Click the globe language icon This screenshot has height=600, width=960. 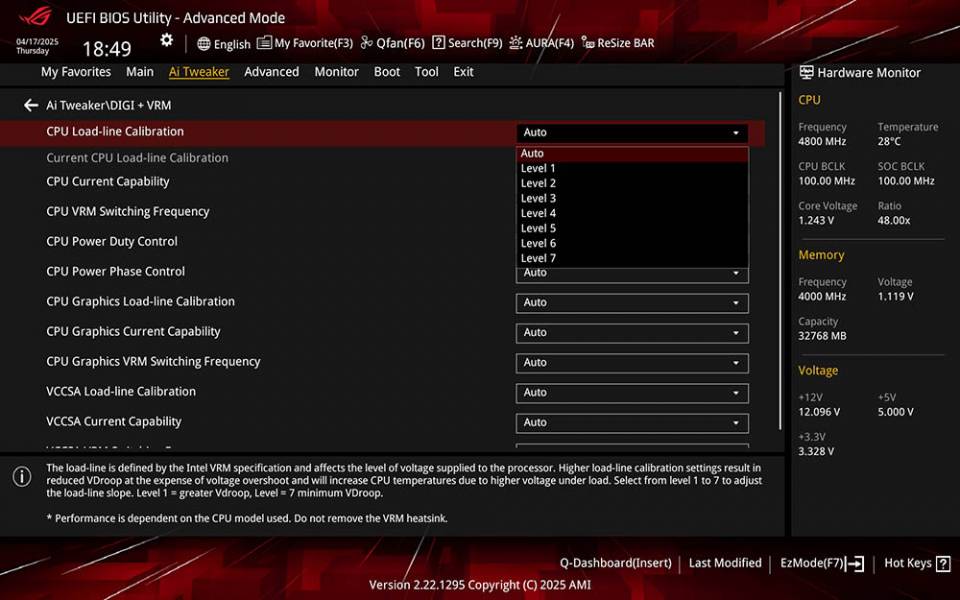tap(204, 43)
